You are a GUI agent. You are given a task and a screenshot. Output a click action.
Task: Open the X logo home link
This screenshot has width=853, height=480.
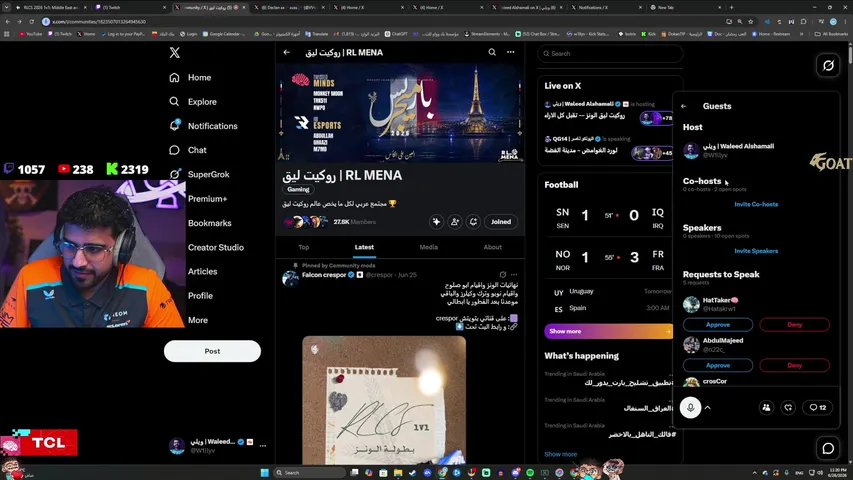[x=174, y=52]
